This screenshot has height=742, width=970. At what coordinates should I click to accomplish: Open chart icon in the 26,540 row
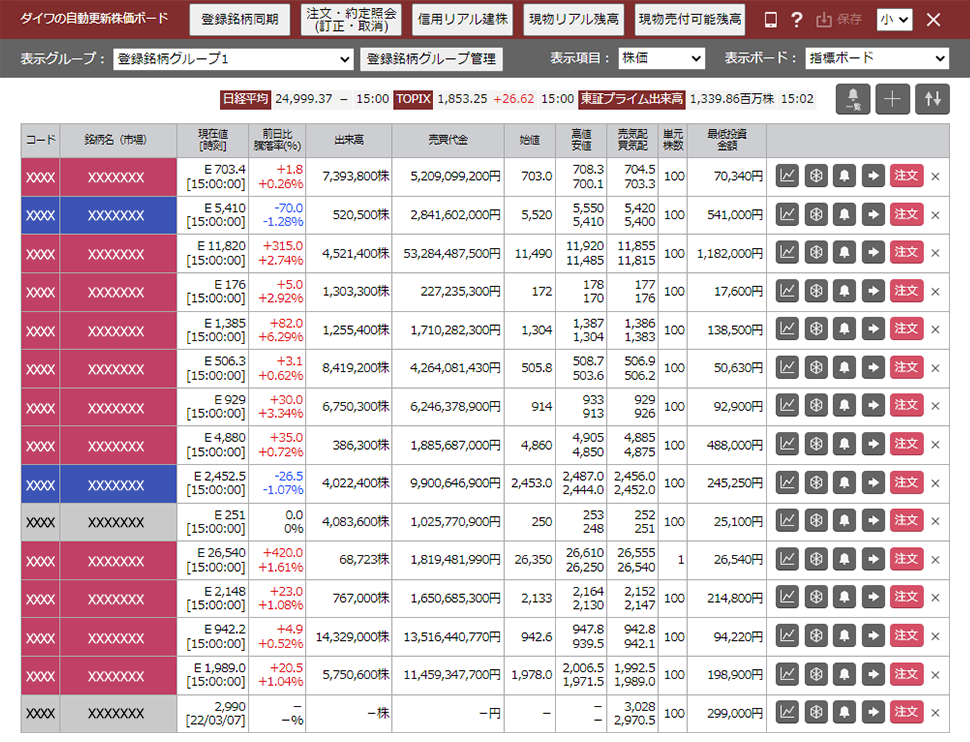pos(788,559)
